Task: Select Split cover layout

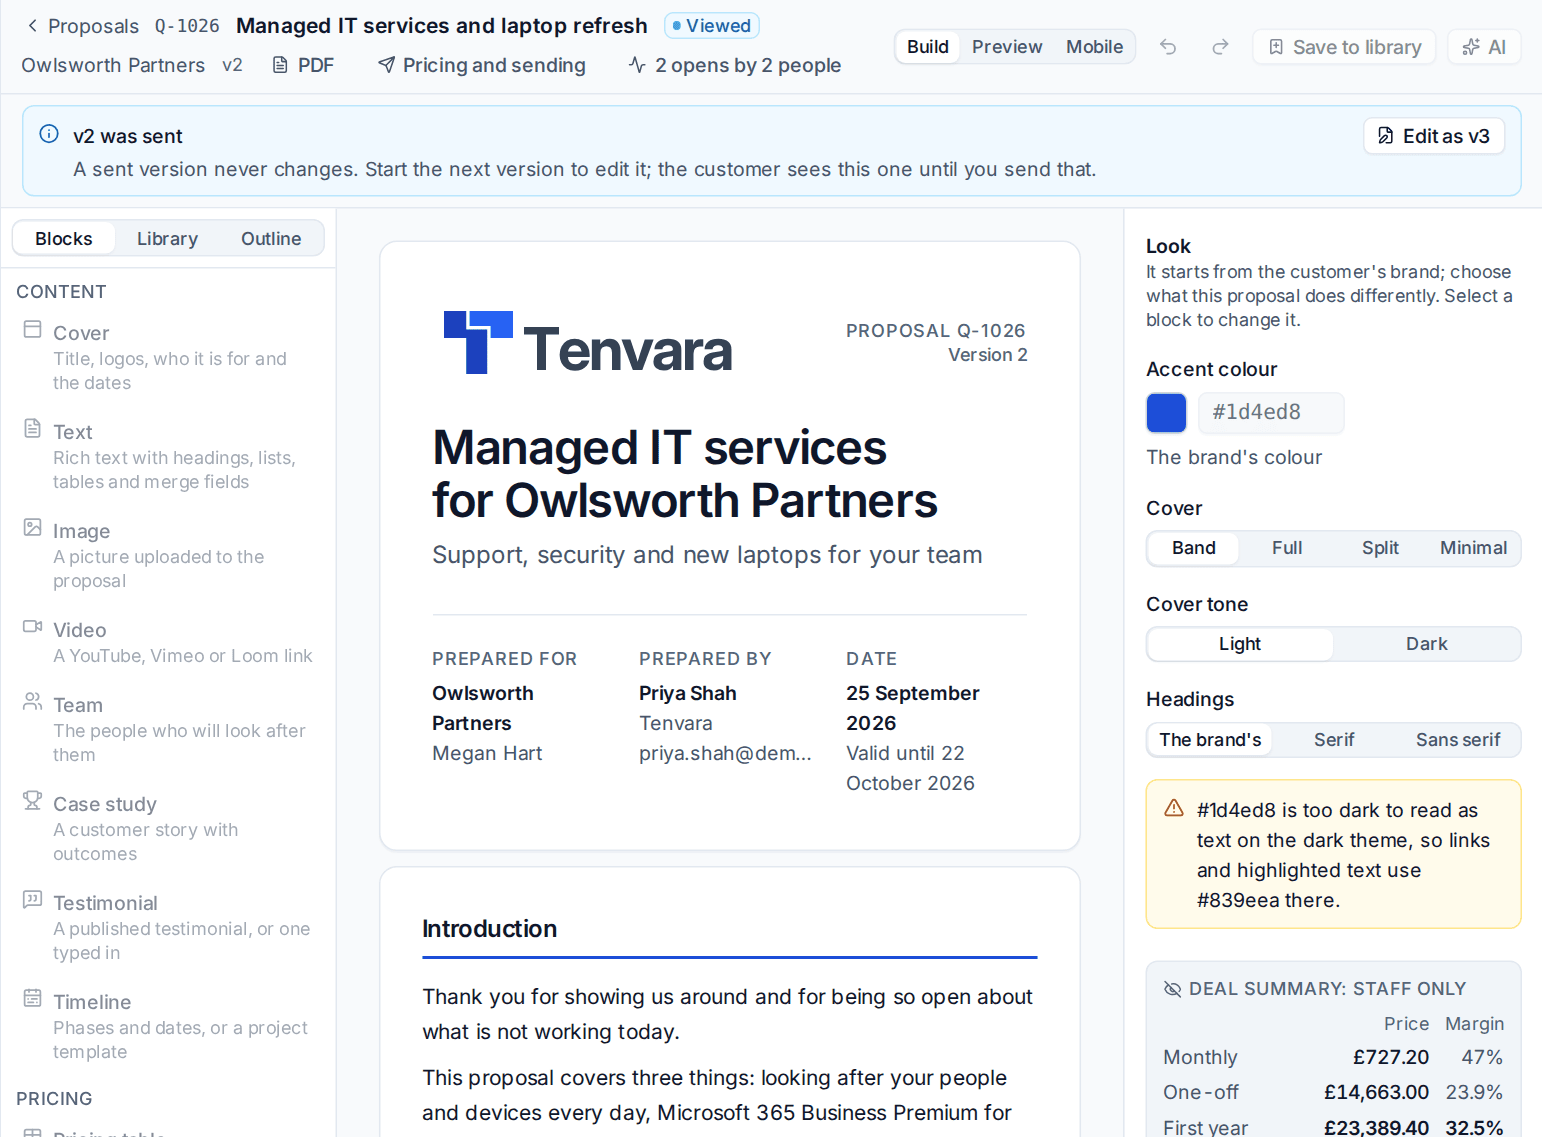Action: 1380,548
